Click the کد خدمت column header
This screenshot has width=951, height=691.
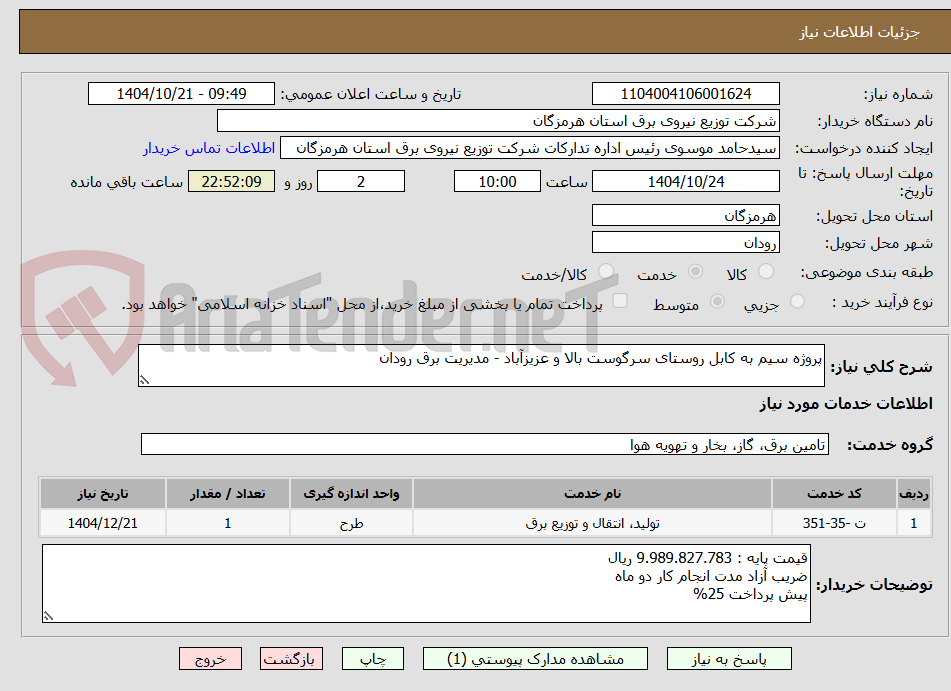834,493
